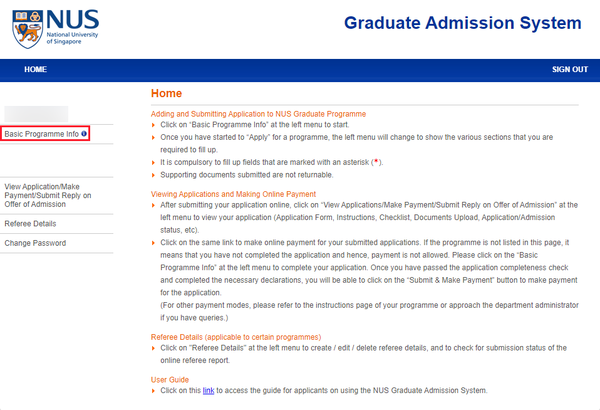
Task: Click the Graduate Admission System title
Action: (x=461, y=23)
